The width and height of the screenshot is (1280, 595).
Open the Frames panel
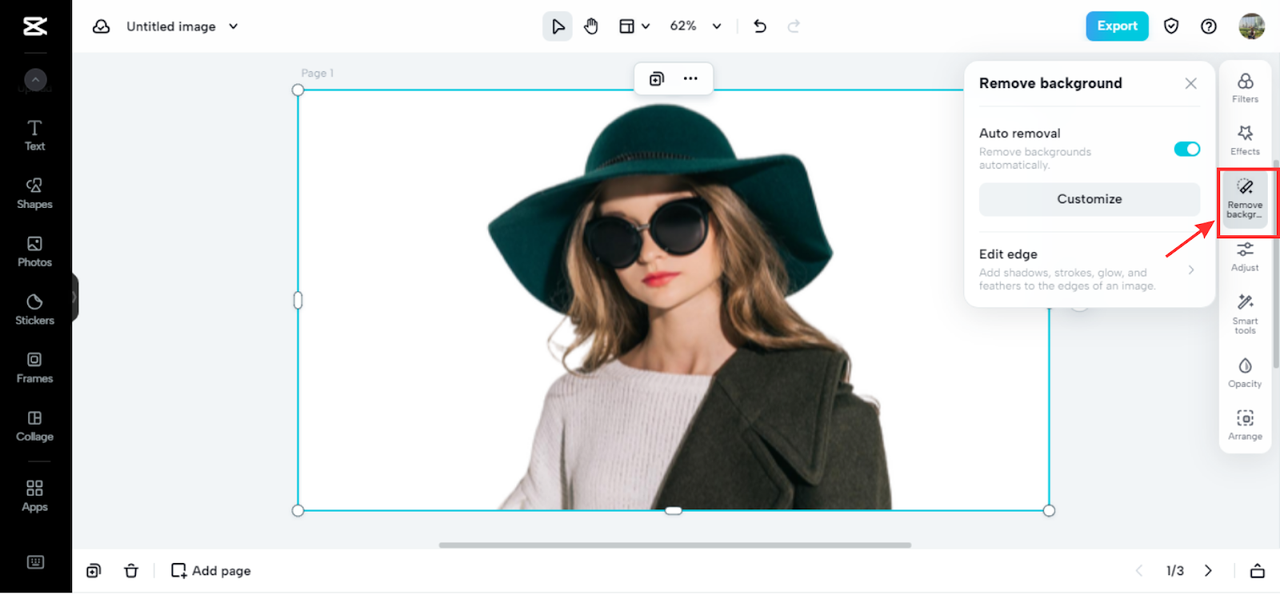point(35,367)
